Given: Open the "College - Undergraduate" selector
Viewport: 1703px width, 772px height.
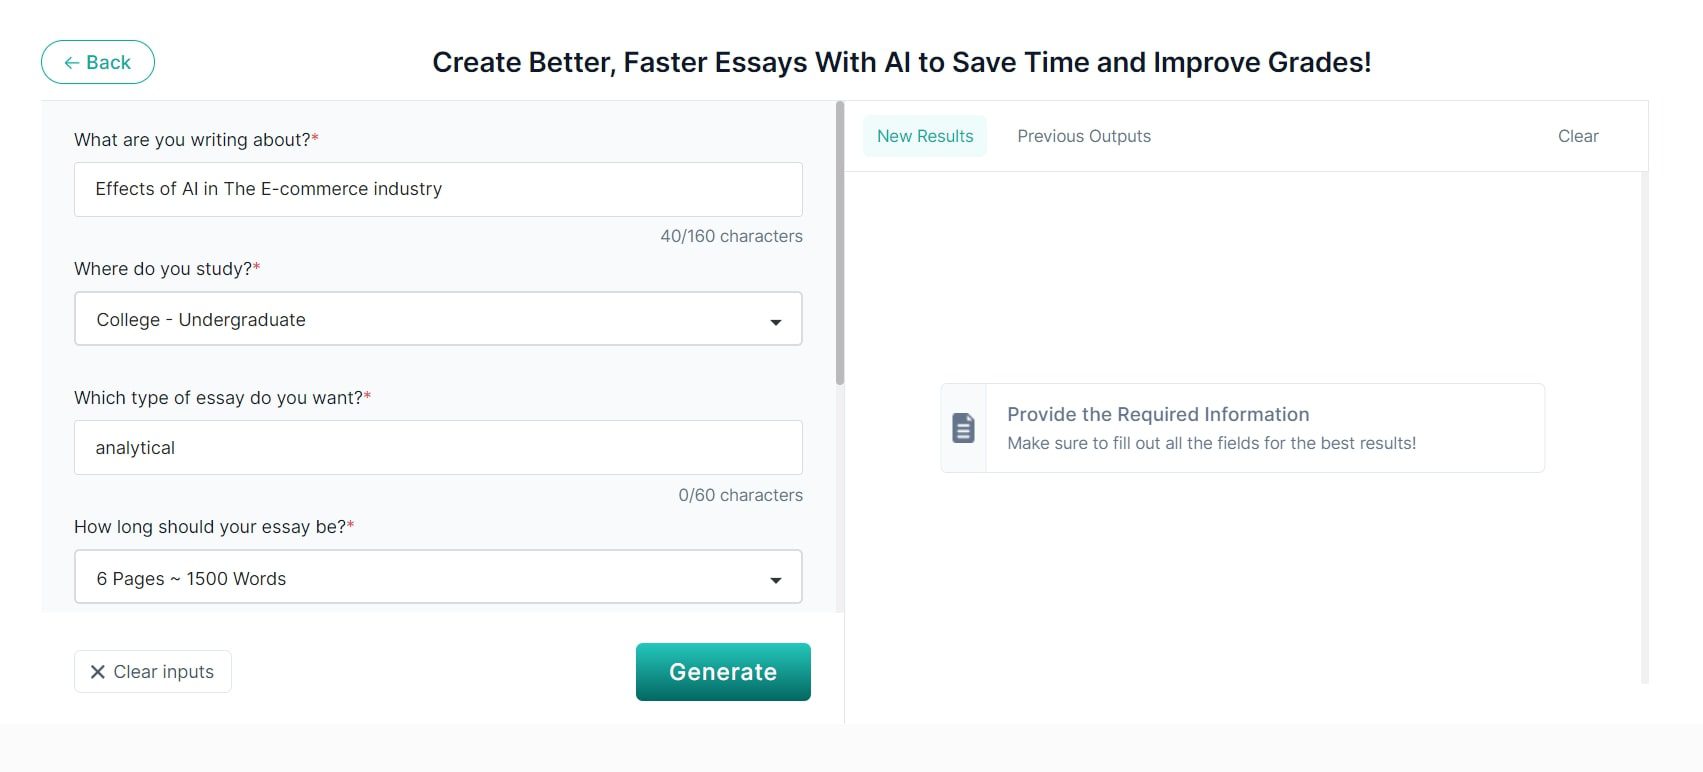Looking at the screenshot, I should click(x=437, y=319).
